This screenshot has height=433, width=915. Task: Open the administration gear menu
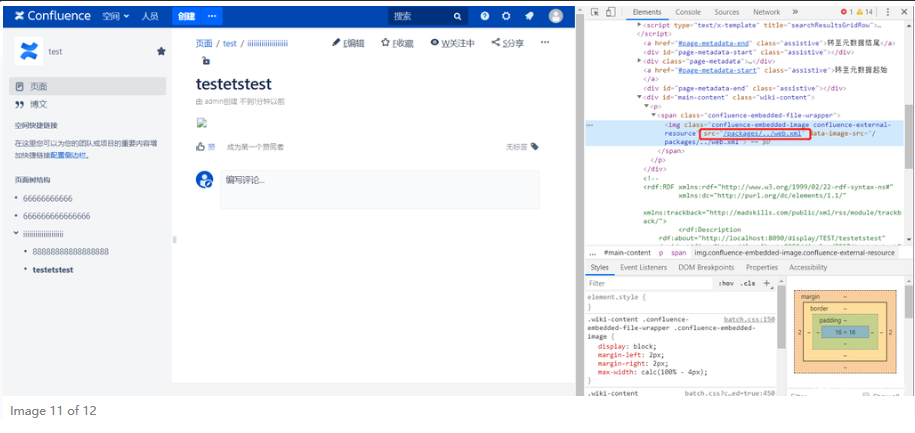pos(506,16)
